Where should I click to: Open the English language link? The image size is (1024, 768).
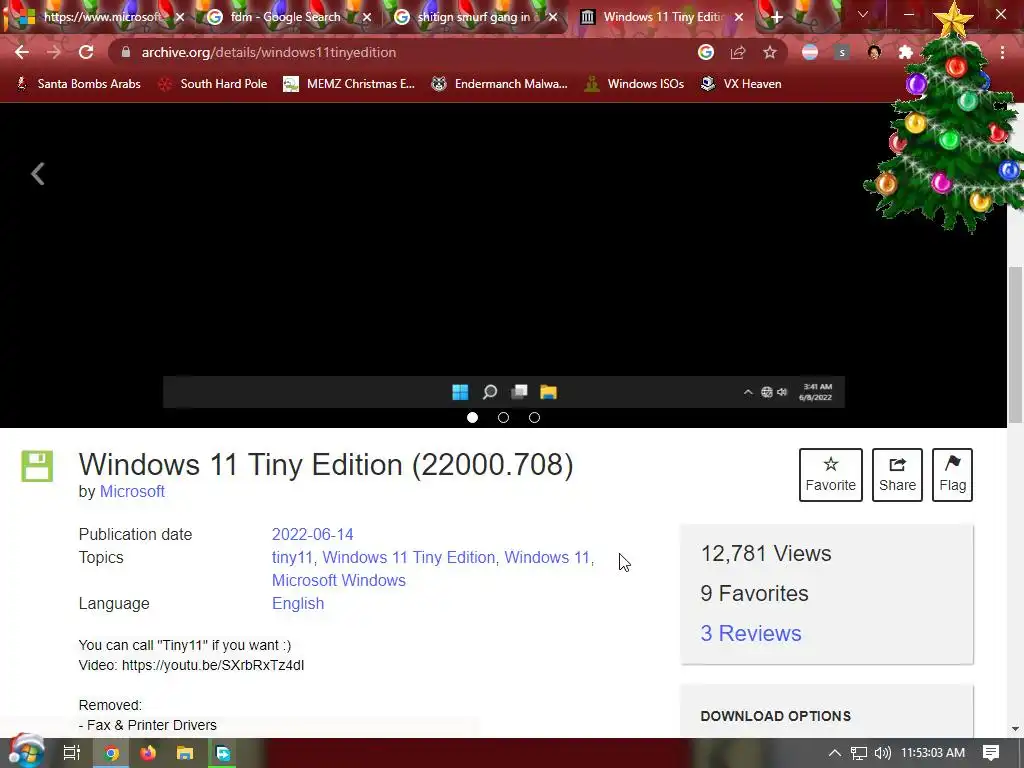pyautogui.click(x=298, y=603)
